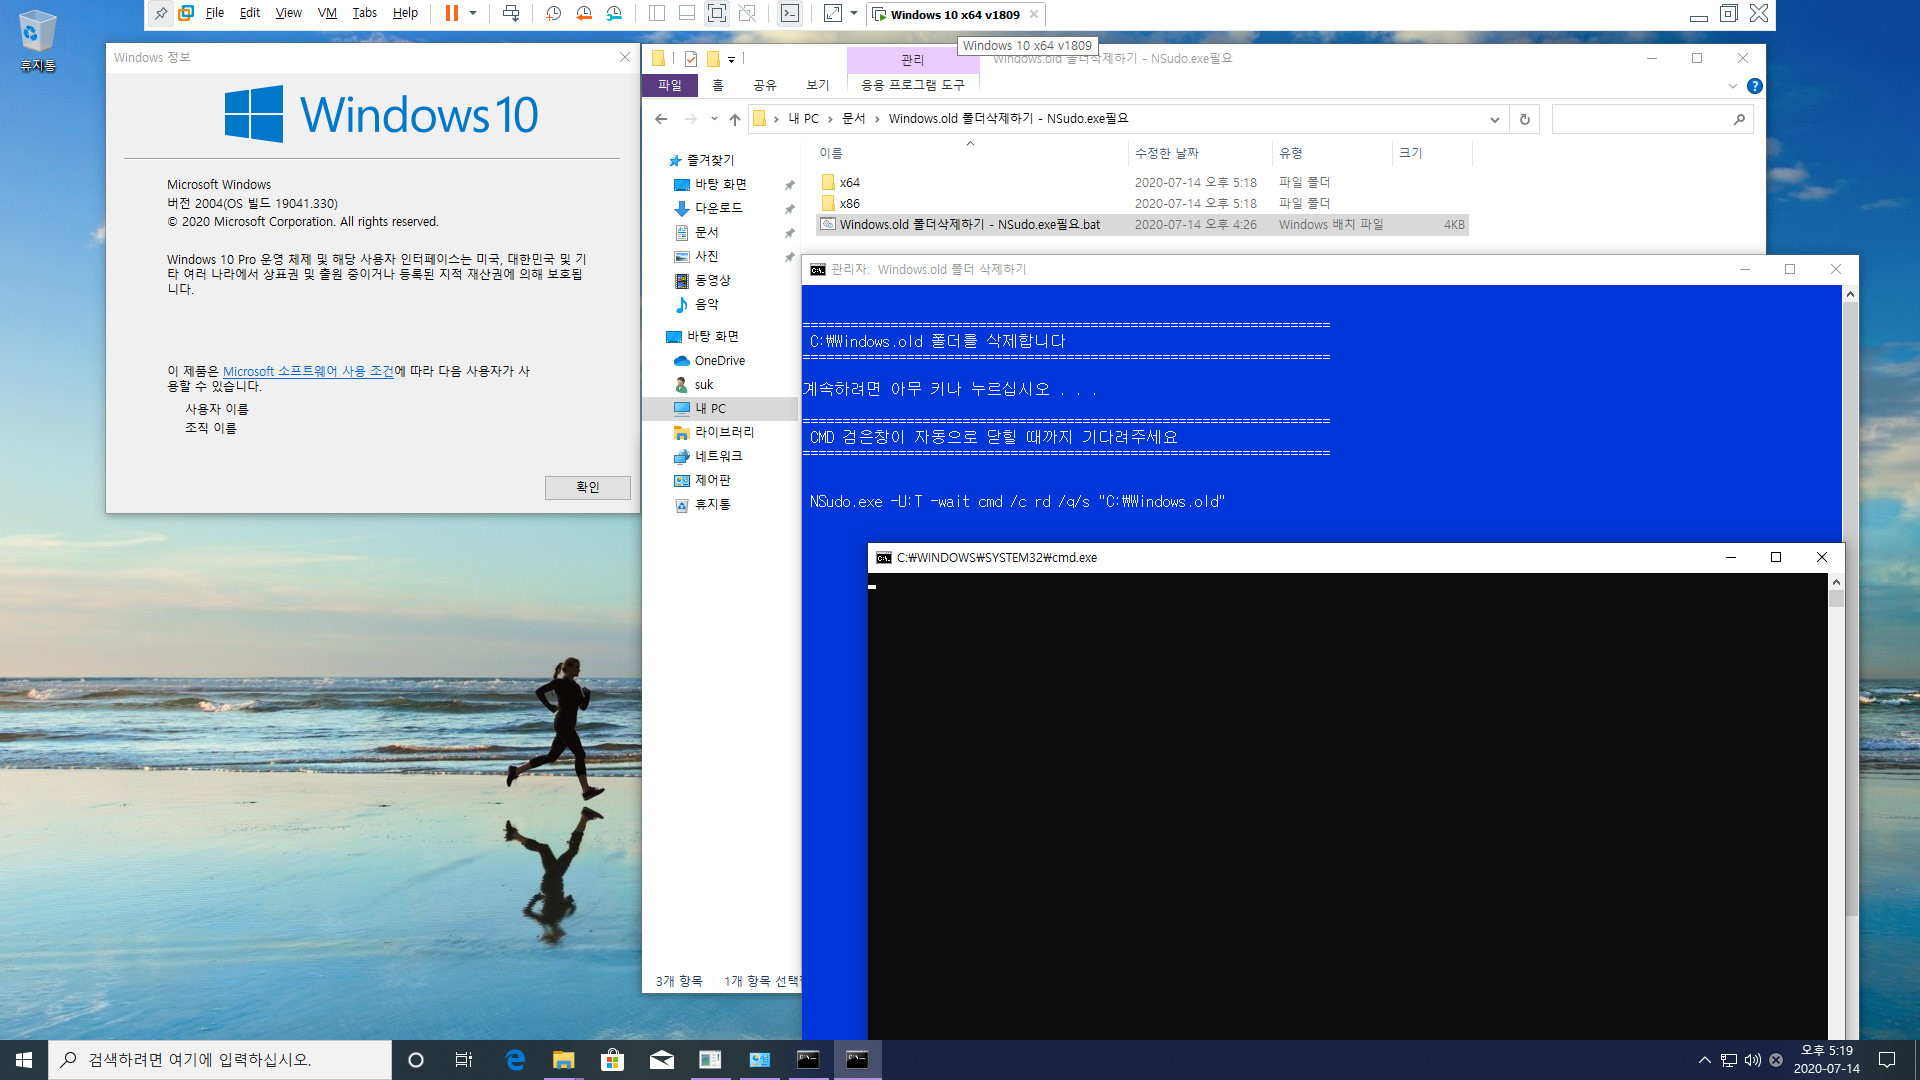Expand the address bar history dropdown
This screenshot has height=1080, width=1920.
coord(1494,119)
